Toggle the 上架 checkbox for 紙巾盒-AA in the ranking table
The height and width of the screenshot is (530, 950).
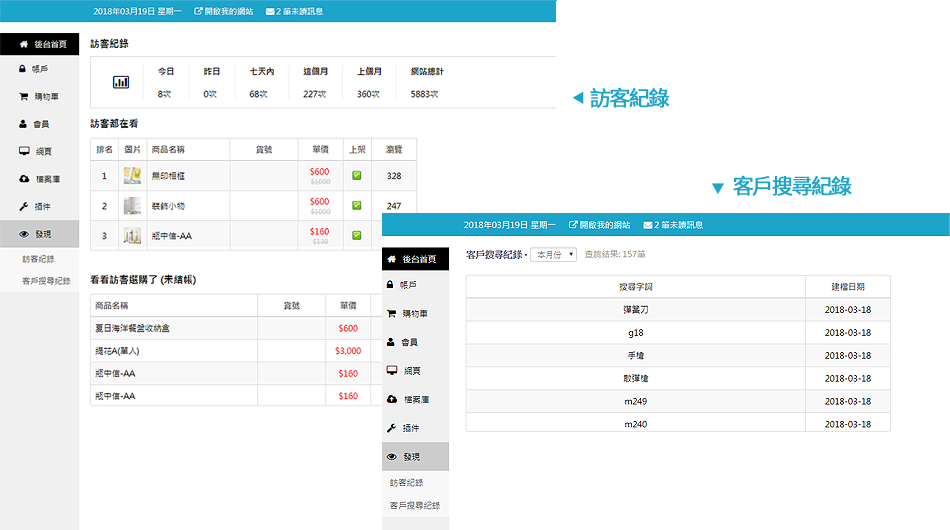point(357,236)
